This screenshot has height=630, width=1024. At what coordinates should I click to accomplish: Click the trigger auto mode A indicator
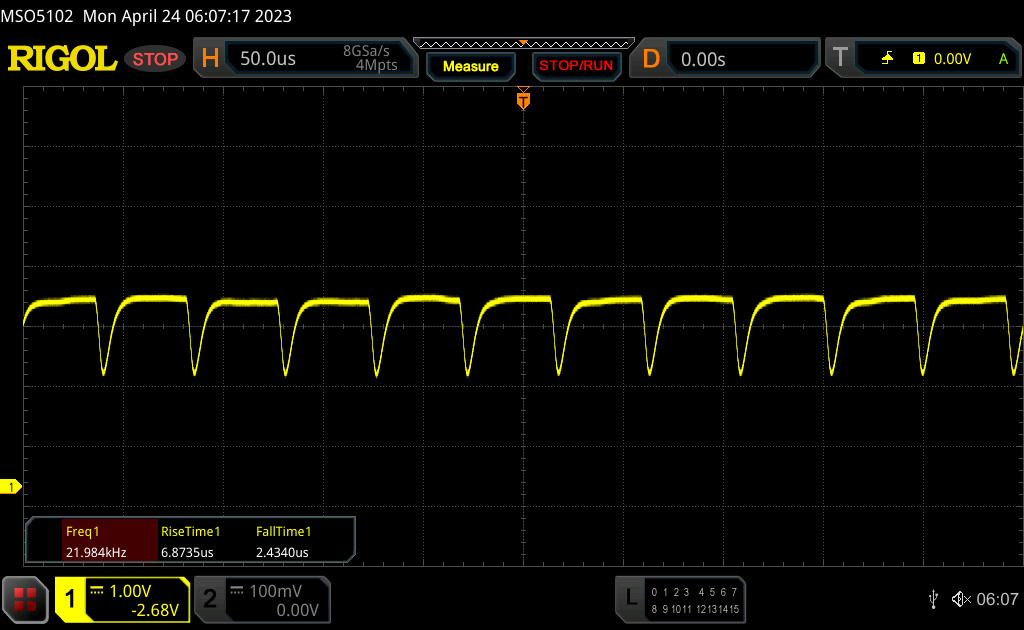(1003, 59)
